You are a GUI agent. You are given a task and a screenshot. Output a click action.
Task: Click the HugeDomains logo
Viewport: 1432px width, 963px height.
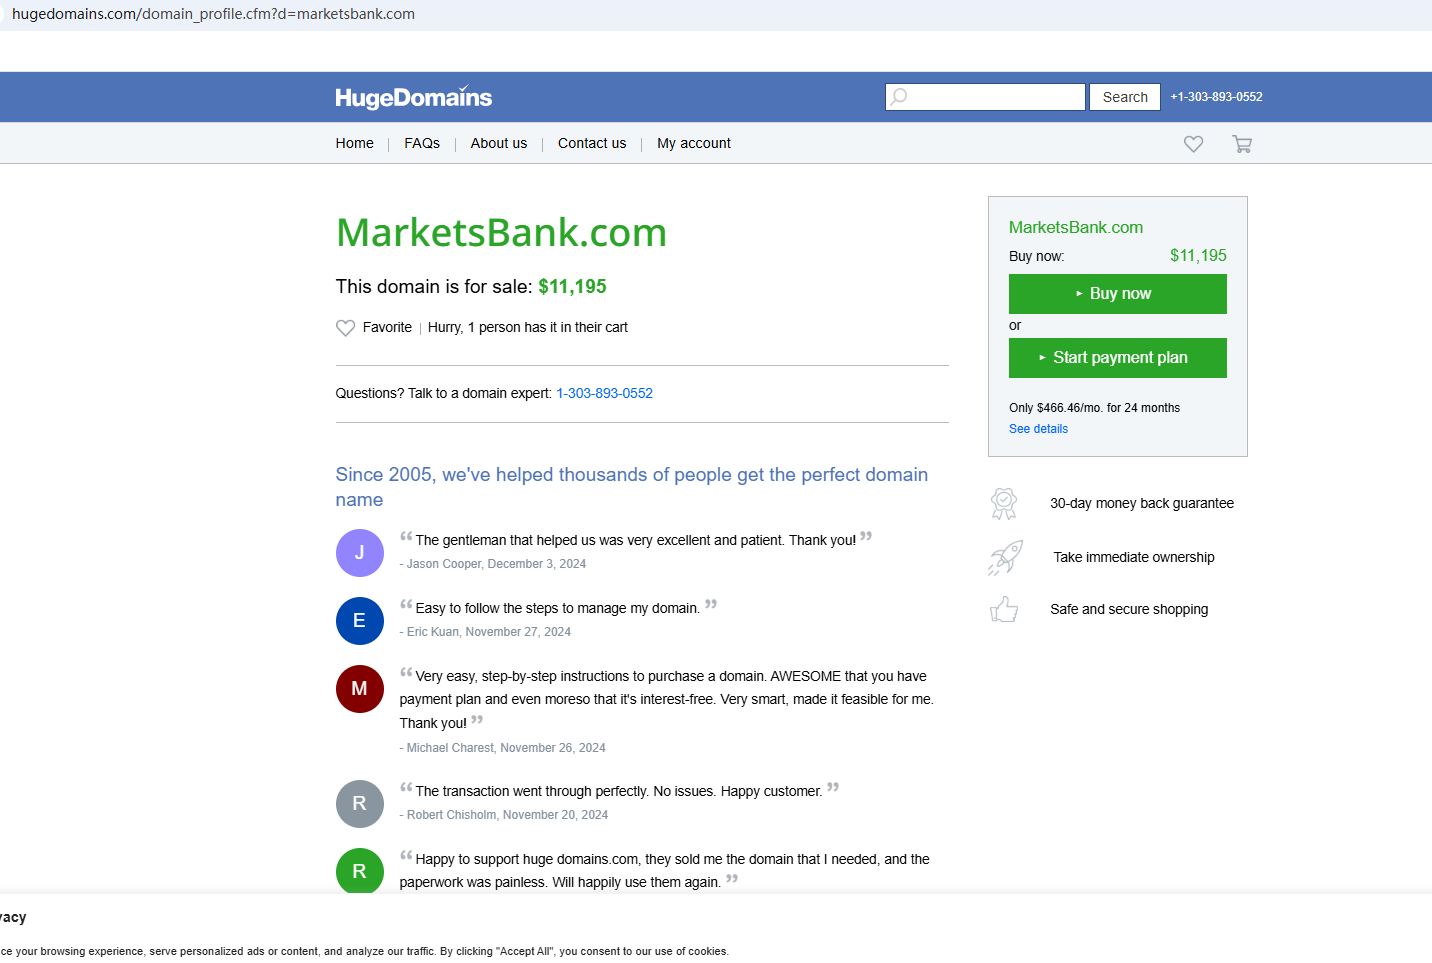coord(413,97)
